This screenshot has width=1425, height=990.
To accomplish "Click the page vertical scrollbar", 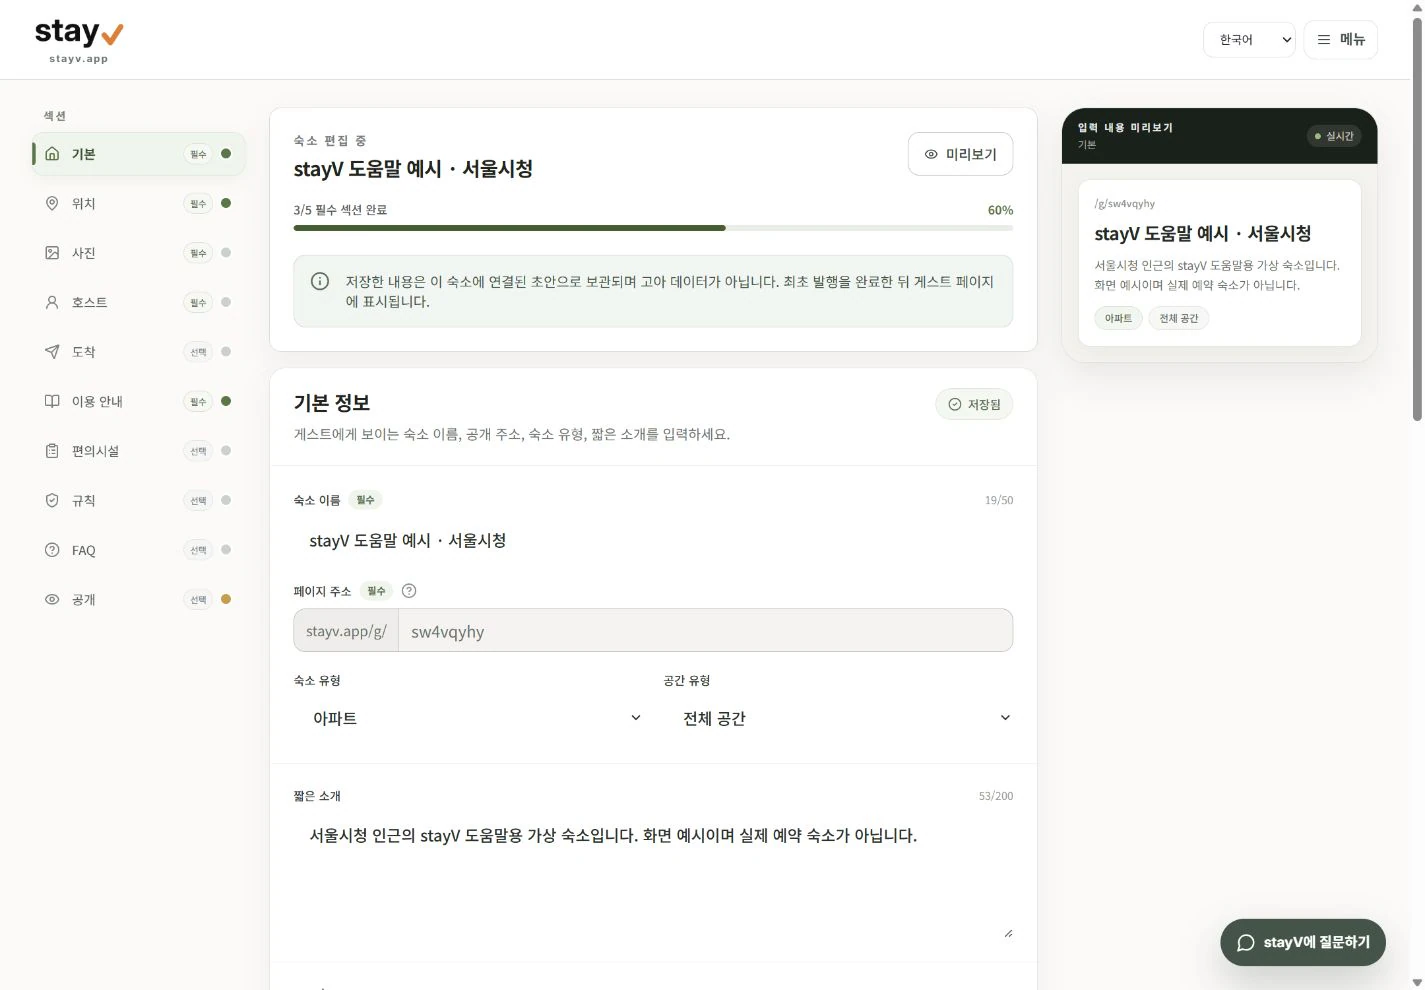I will point(1417,220).
